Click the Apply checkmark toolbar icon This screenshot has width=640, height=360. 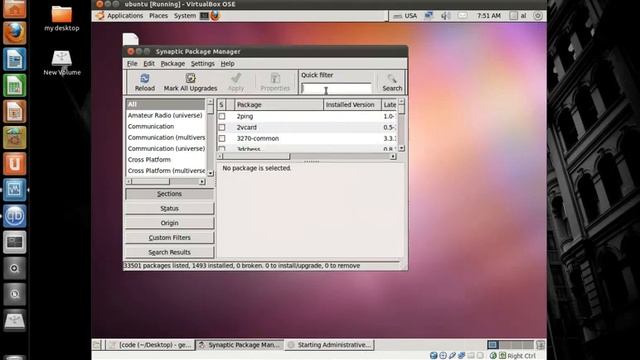coord(236,82)
